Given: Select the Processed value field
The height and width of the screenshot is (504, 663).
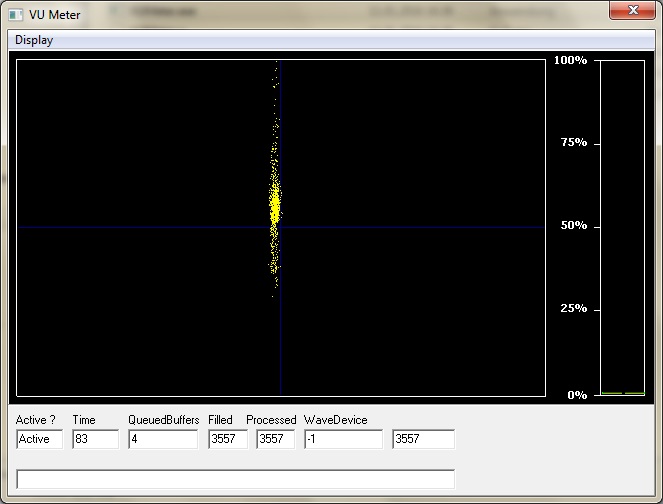Looking at the screenshot, I should point(276,439).
